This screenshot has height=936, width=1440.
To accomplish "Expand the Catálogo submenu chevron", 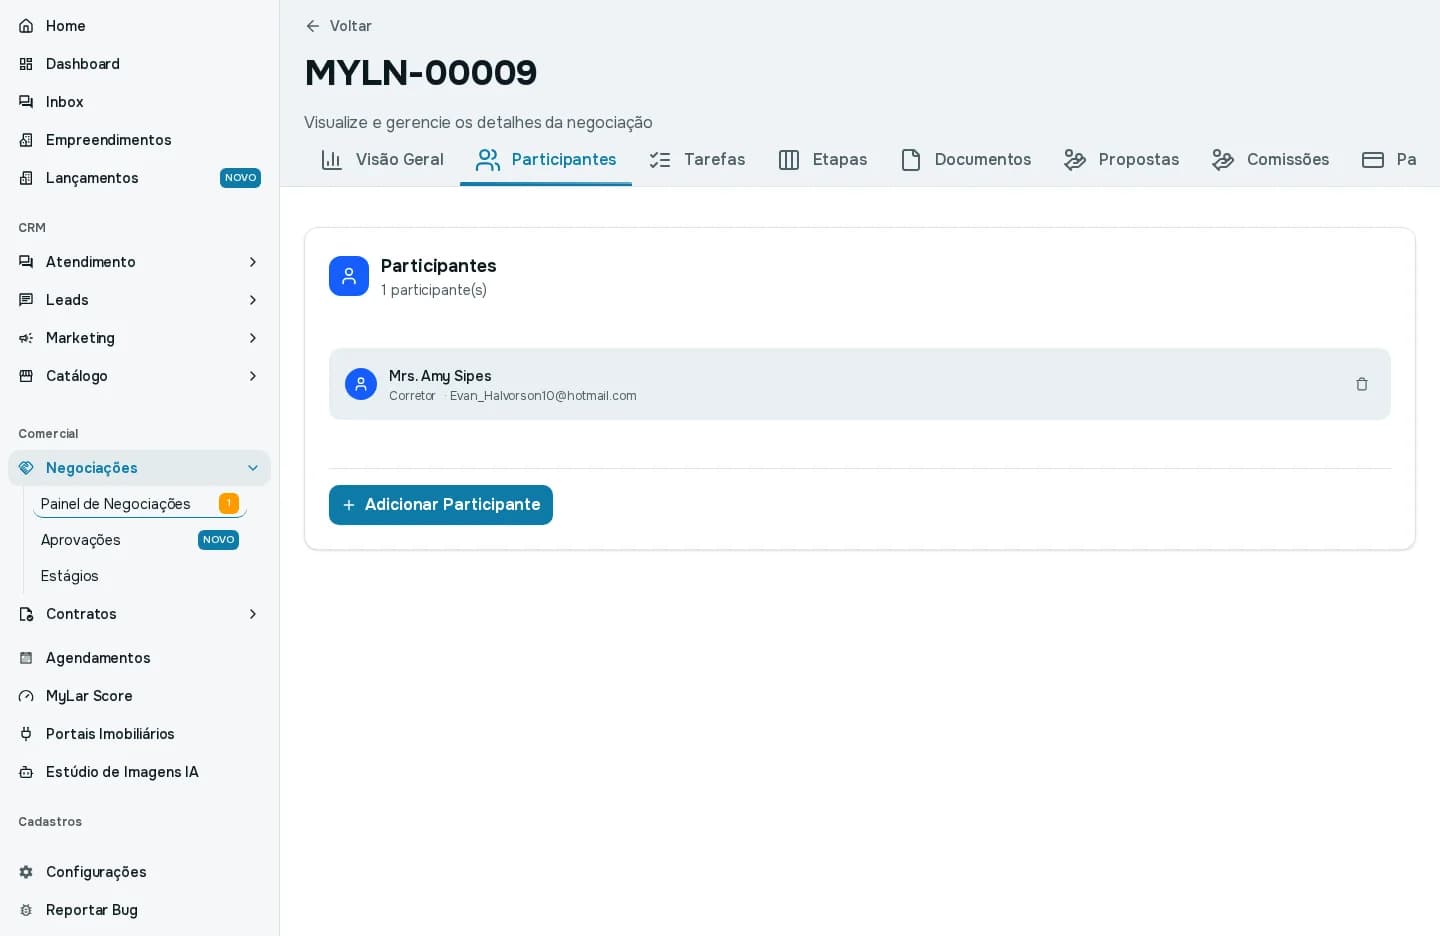I will 253,376.
